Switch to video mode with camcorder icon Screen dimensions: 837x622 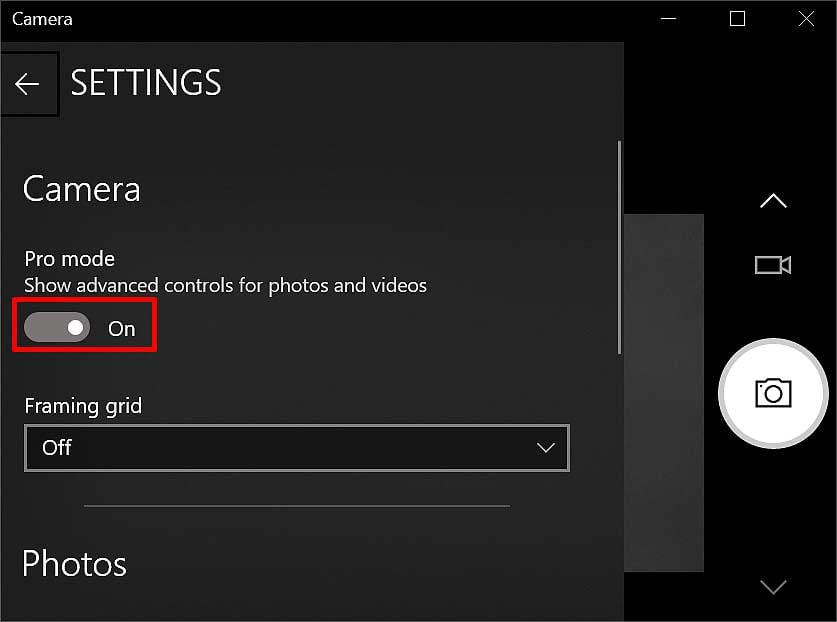772,265
